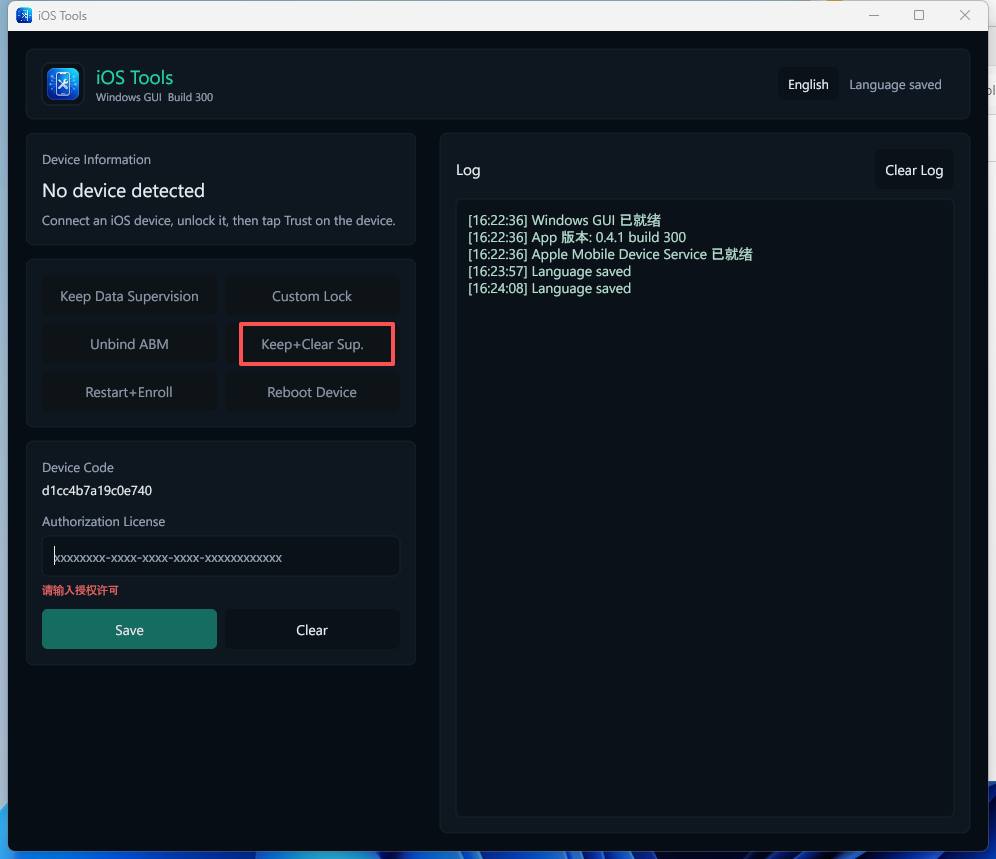
Task: Click the 'Device Information' label
Action: pos(97,159)
